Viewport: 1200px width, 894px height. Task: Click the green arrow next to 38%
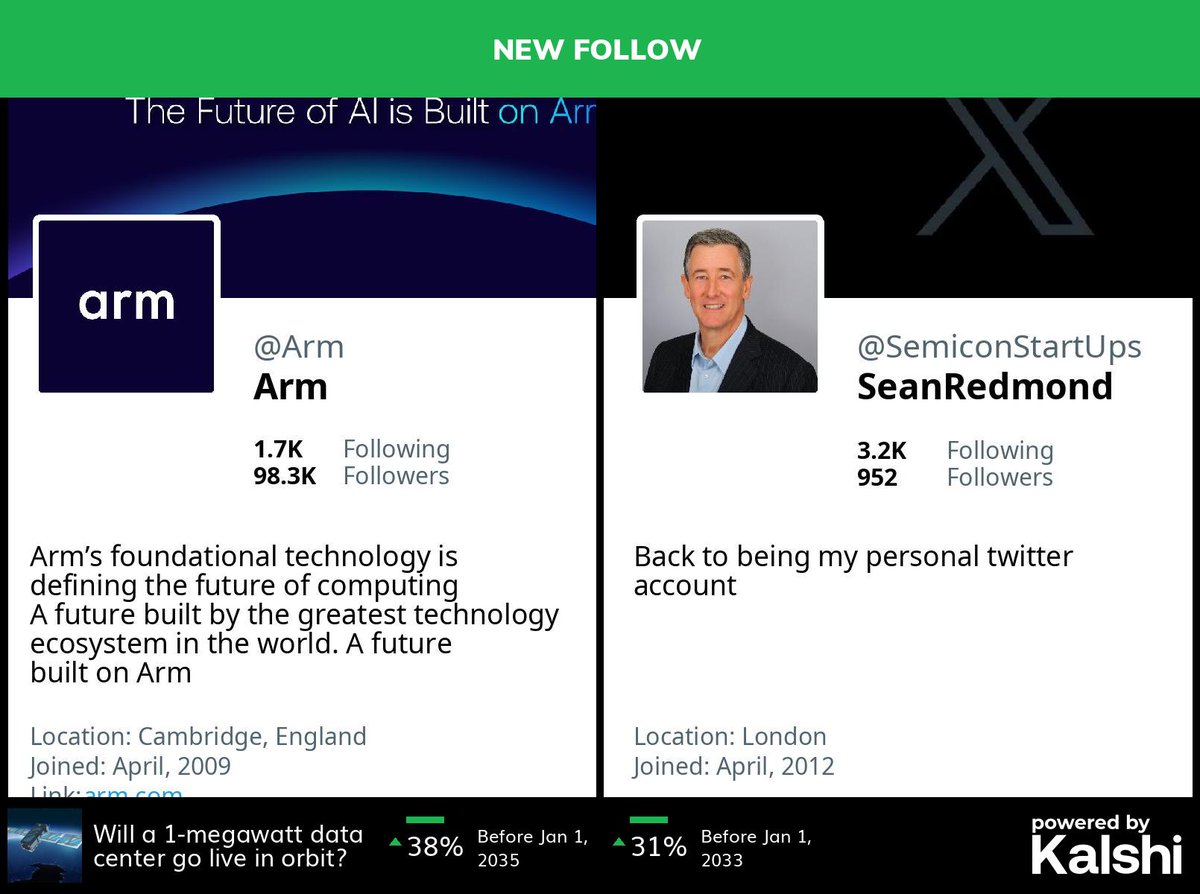coord(395,843)
